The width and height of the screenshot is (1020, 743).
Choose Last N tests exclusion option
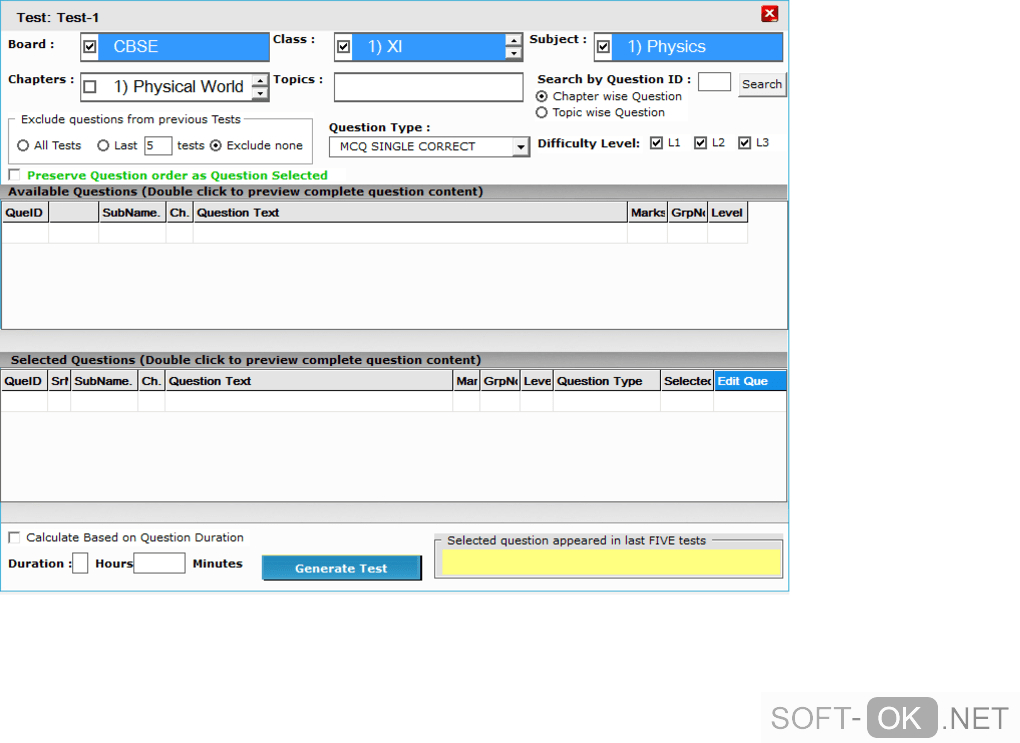click(x=103, y=146)
